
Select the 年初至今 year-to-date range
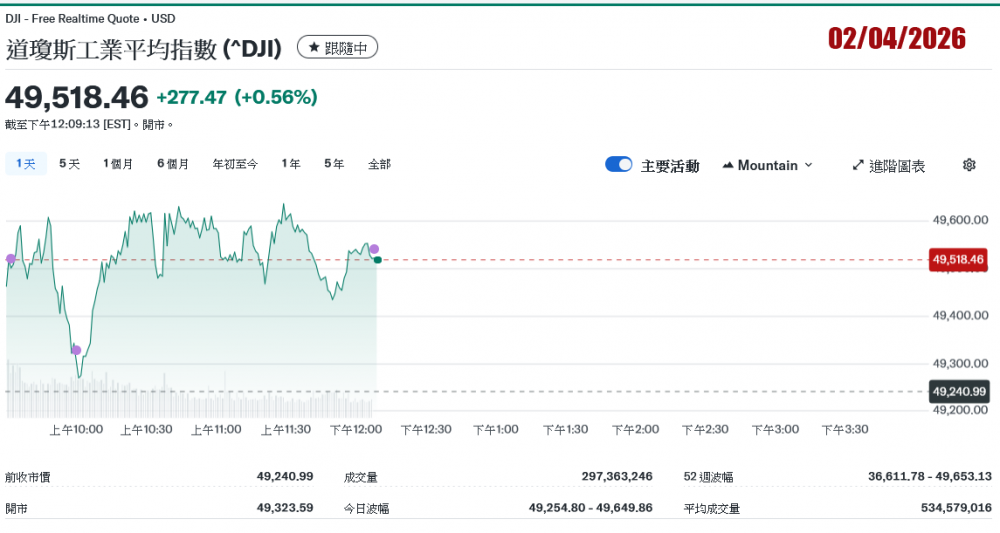235,164
